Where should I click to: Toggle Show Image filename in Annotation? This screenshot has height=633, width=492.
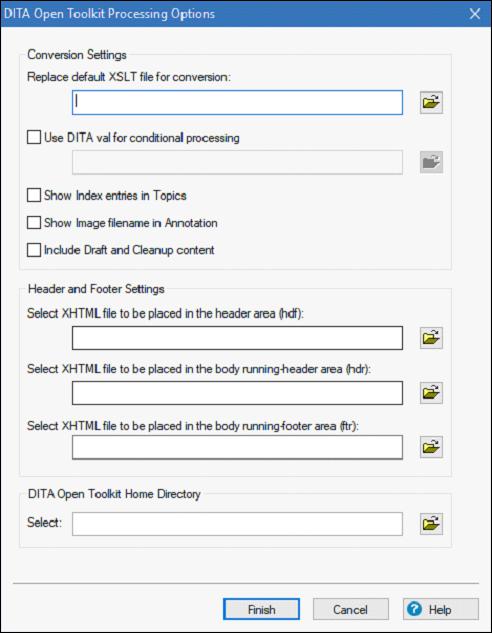[34, 222]
